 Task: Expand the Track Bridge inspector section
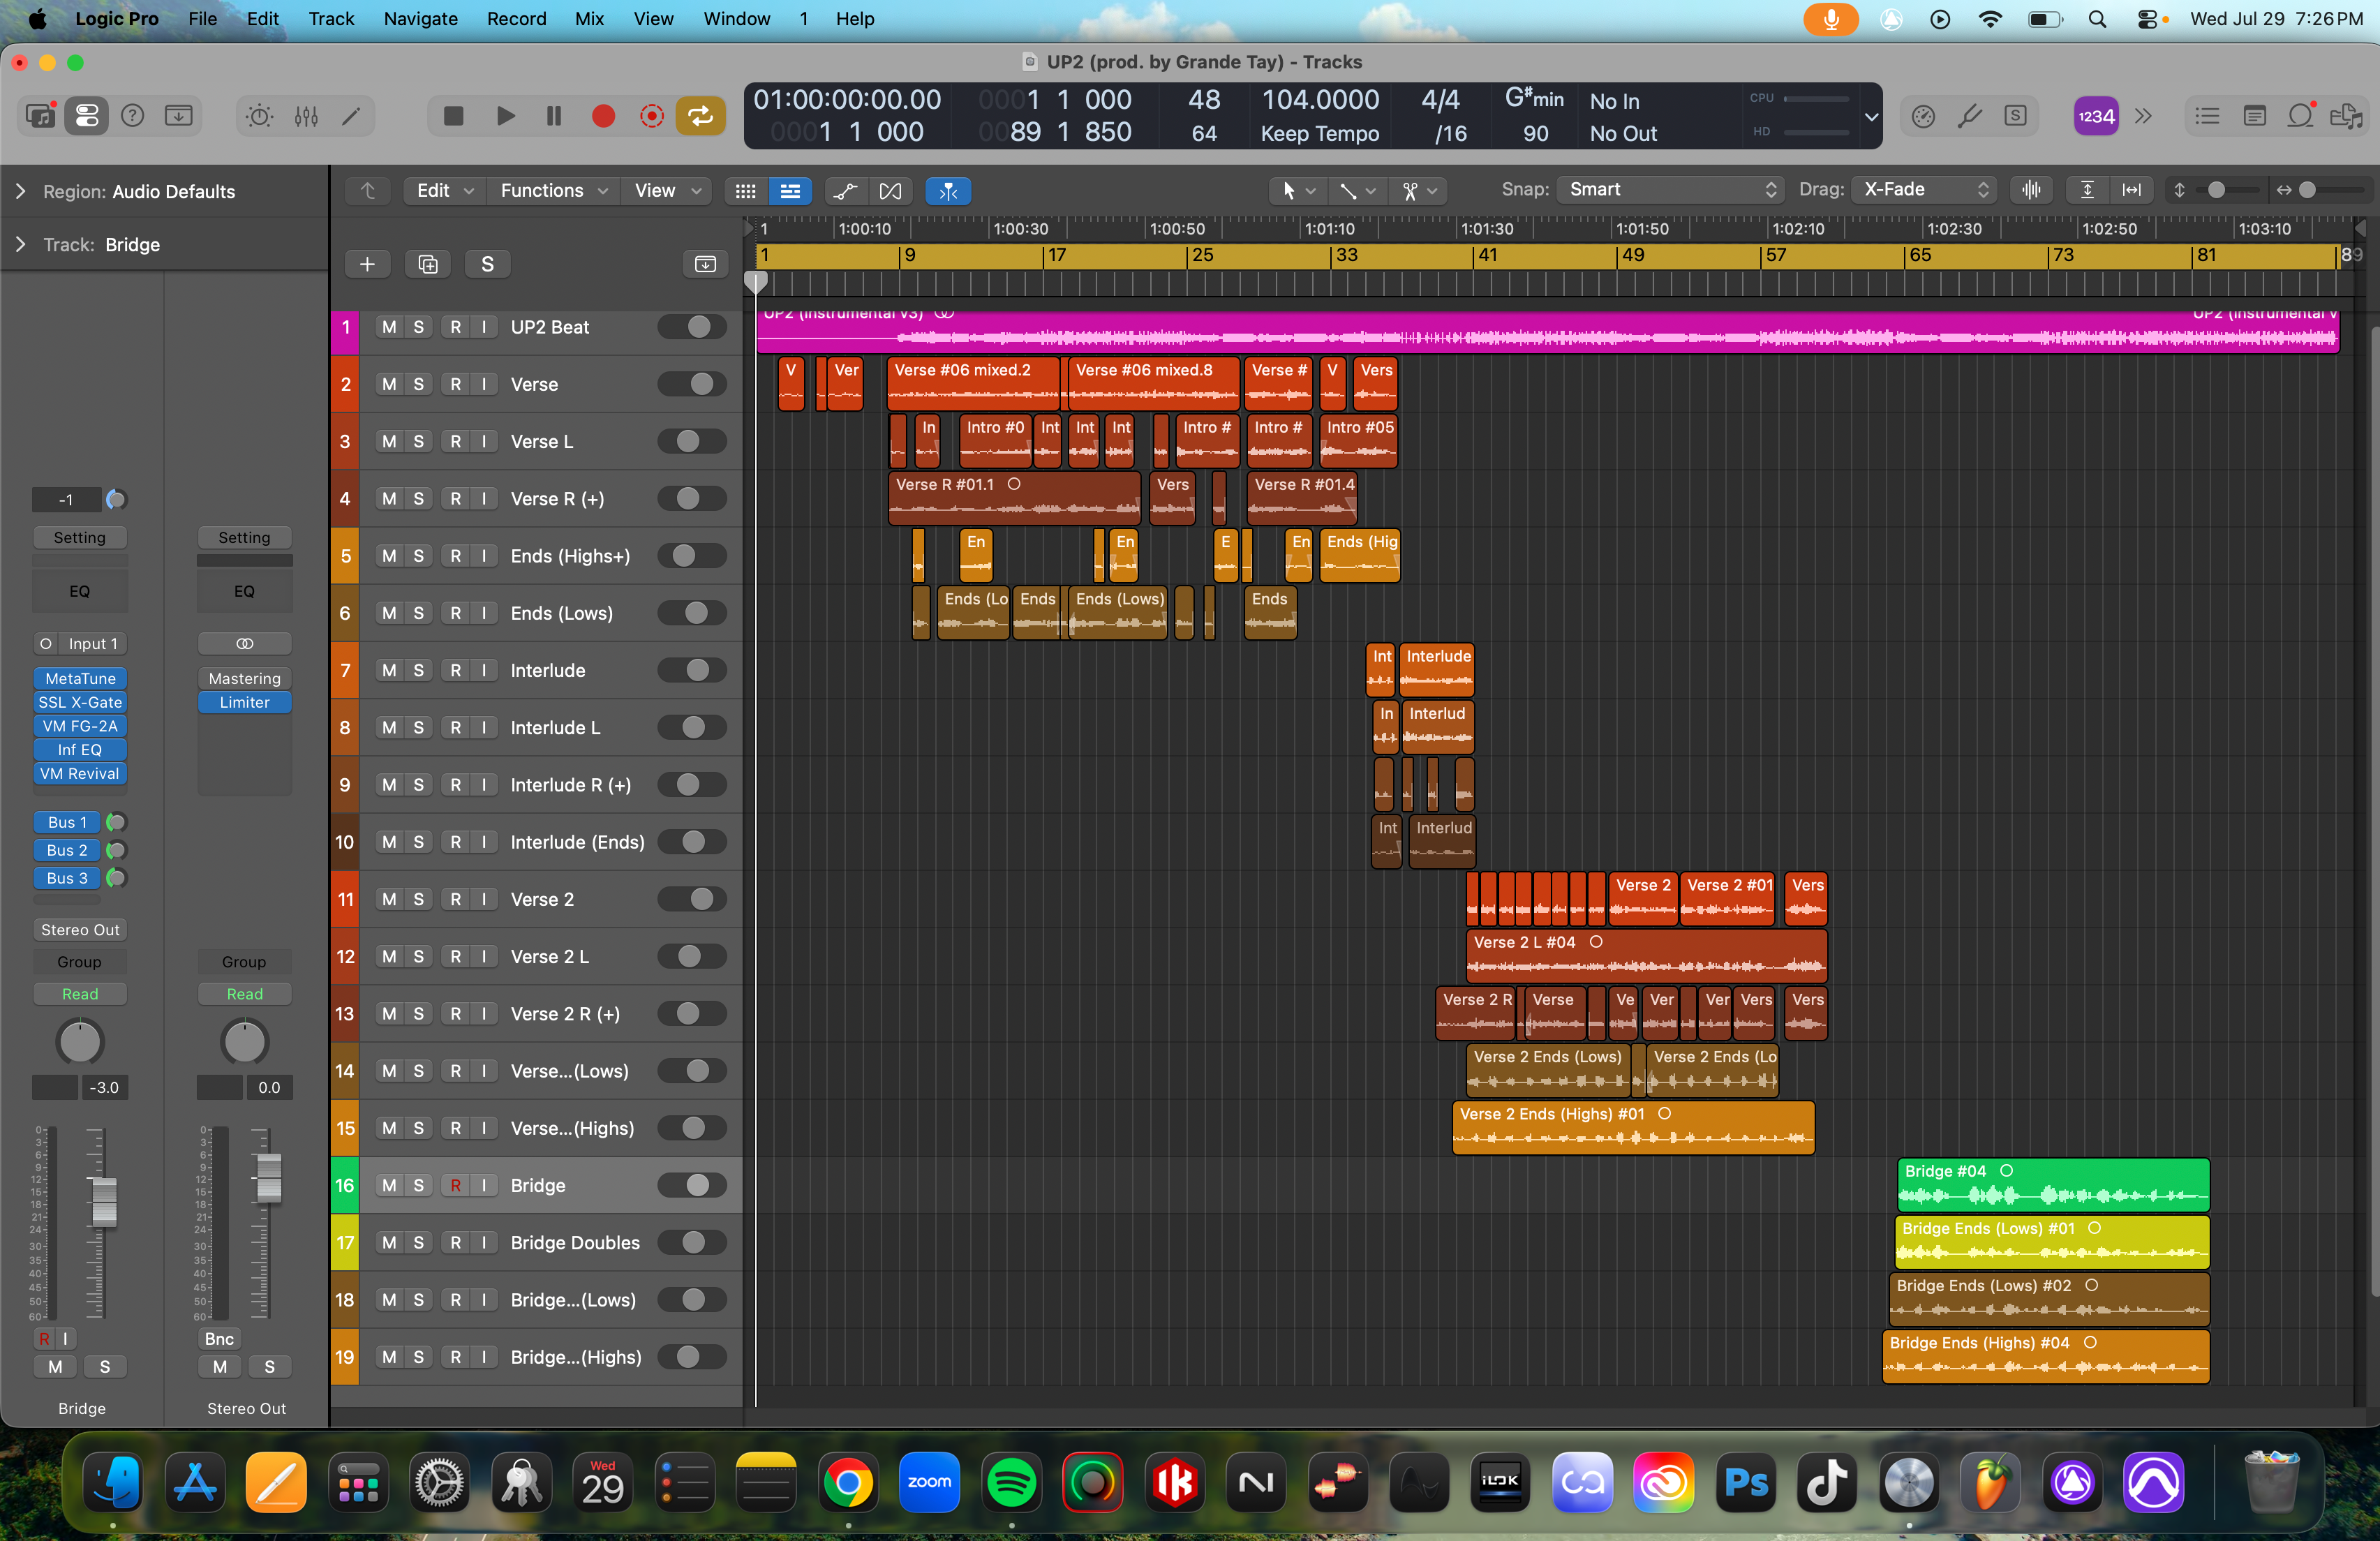20,244
